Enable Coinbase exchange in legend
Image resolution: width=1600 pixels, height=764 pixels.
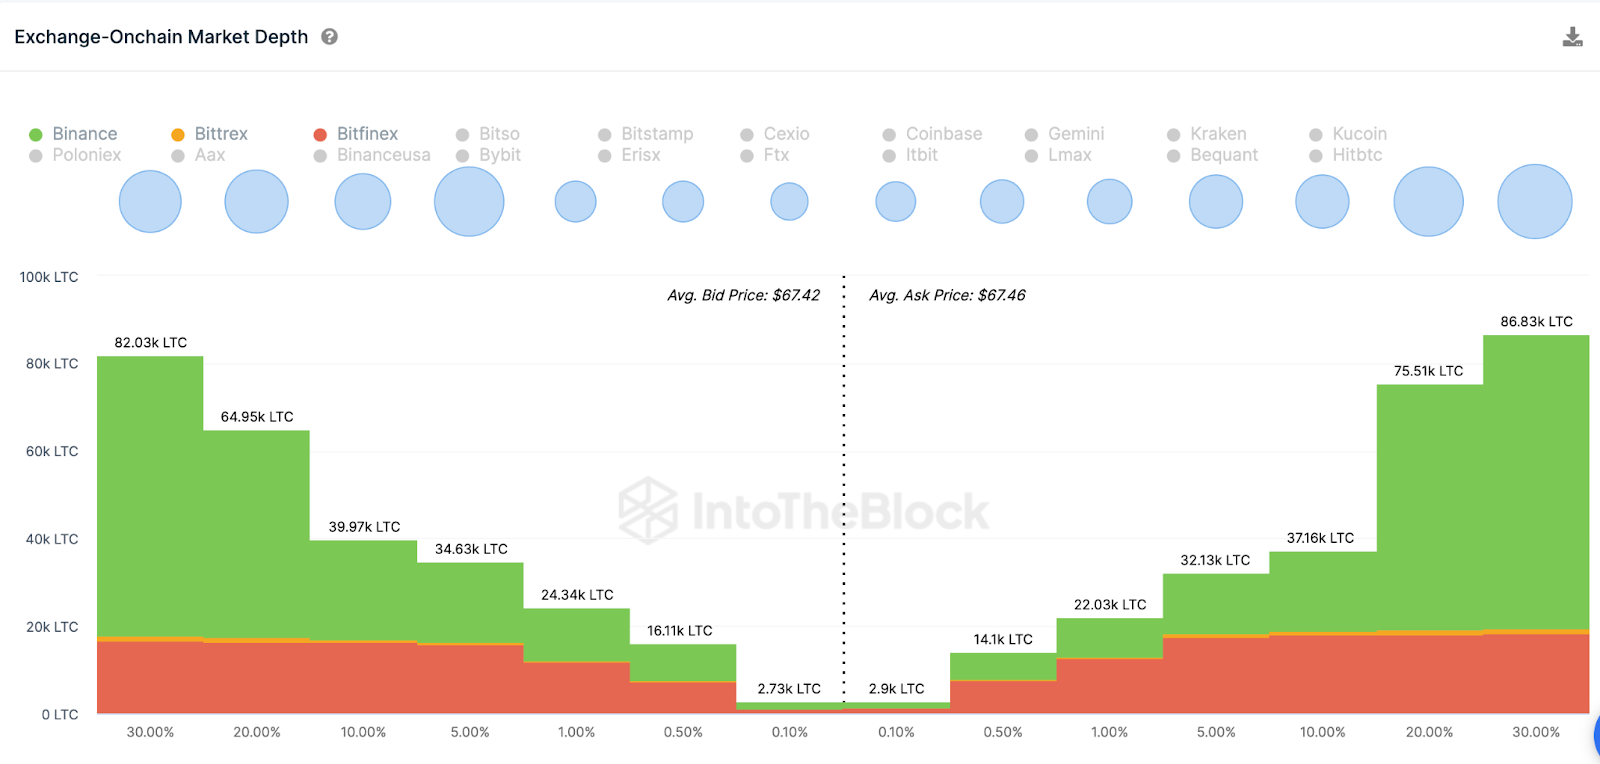coord(933,134)
